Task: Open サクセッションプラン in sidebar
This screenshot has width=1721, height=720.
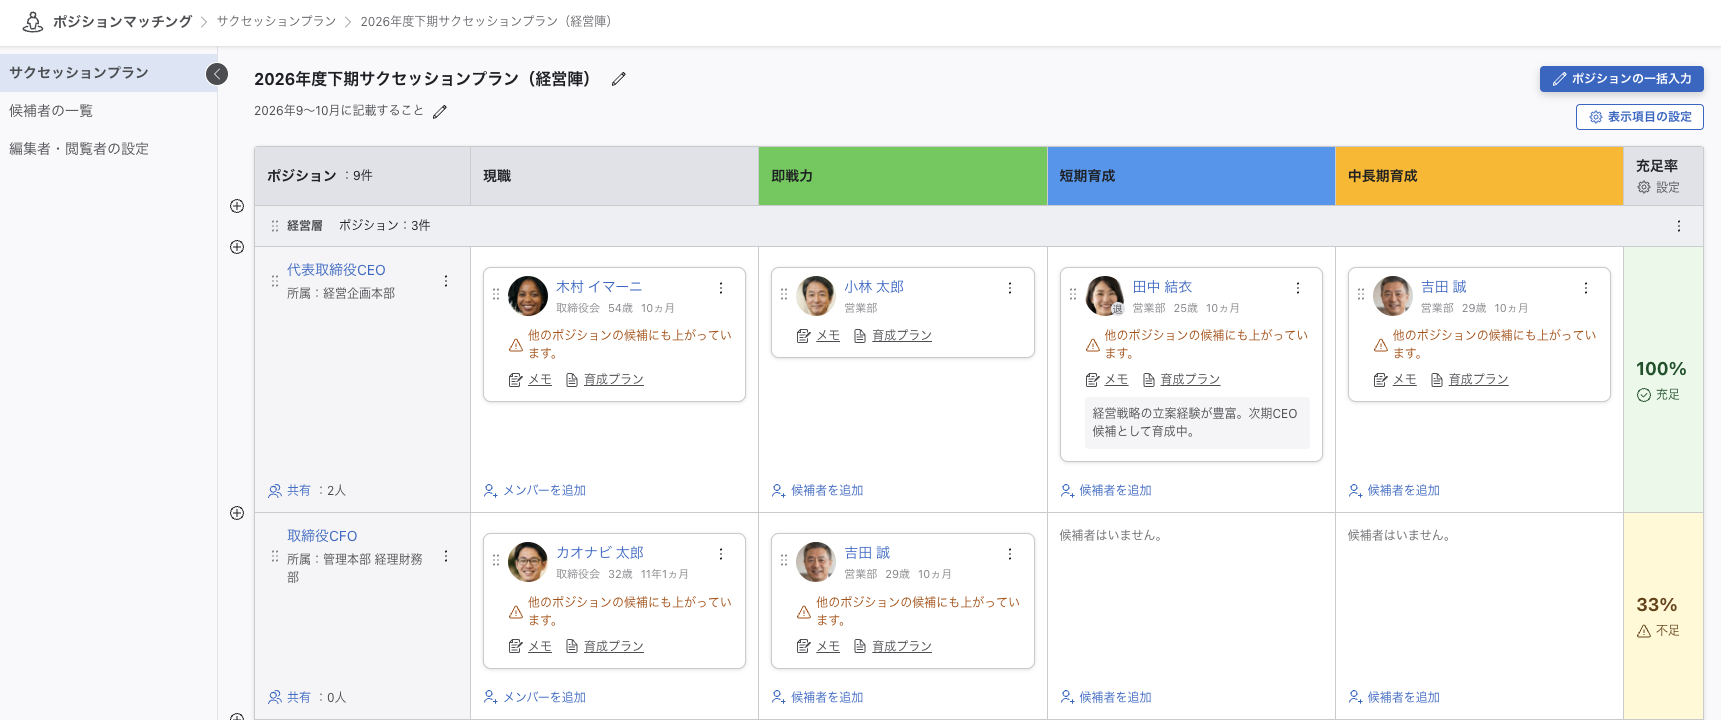Action: click(108, 73)
